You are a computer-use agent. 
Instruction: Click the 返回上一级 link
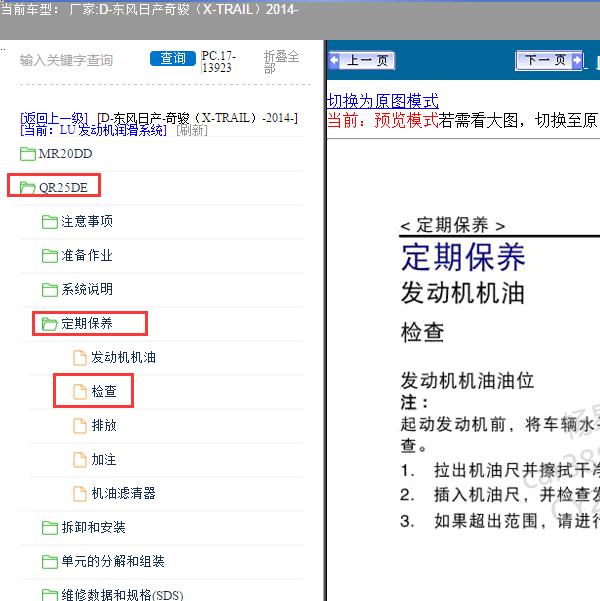(54, 118)
